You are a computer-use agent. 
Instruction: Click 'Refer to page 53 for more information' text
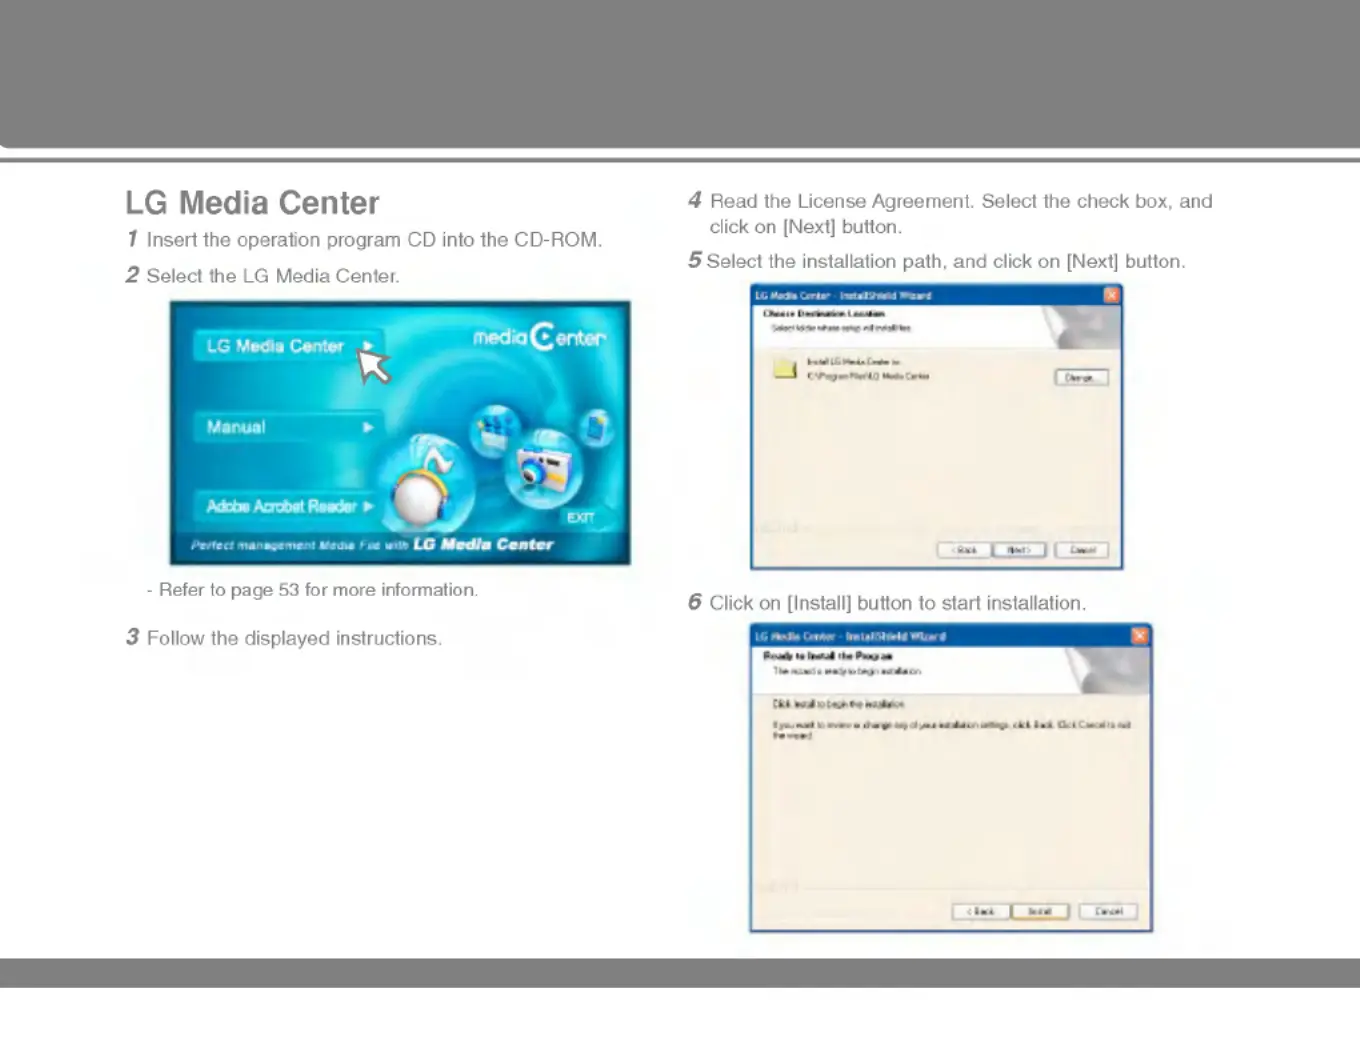tap(318, 590)
